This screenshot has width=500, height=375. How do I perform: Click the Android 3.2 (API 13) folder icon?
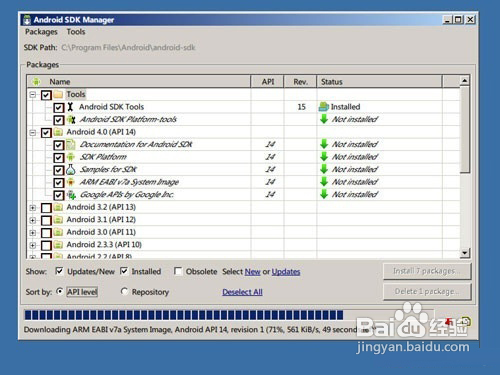point(58,207)
